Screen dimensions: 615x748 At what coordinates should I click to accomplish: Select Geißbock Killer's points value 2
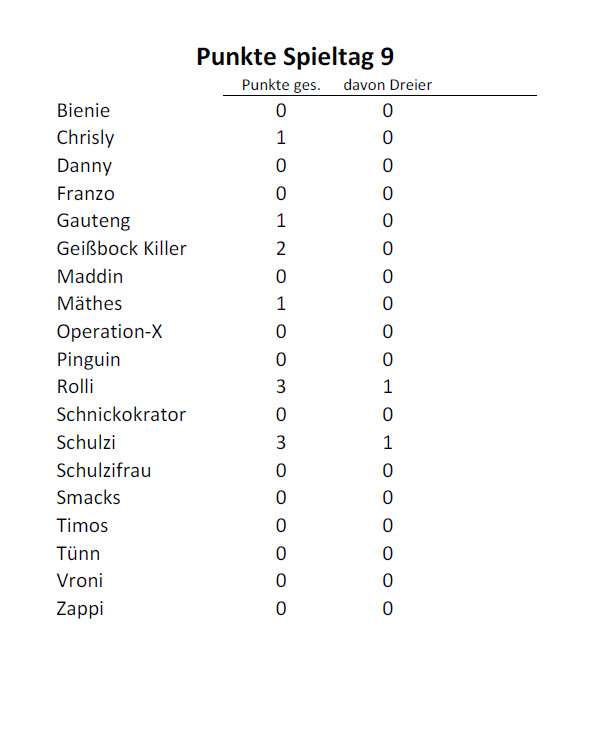click(x=280, y=249)
